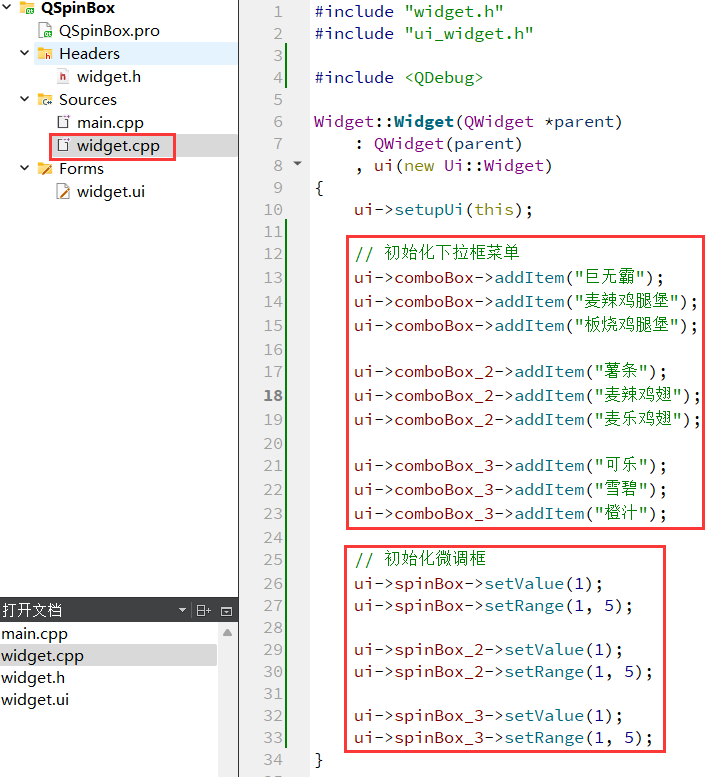The height and width of the screenshot is (777, 723).
Task: Click the Sources folder icon
Action: (45, 99)
